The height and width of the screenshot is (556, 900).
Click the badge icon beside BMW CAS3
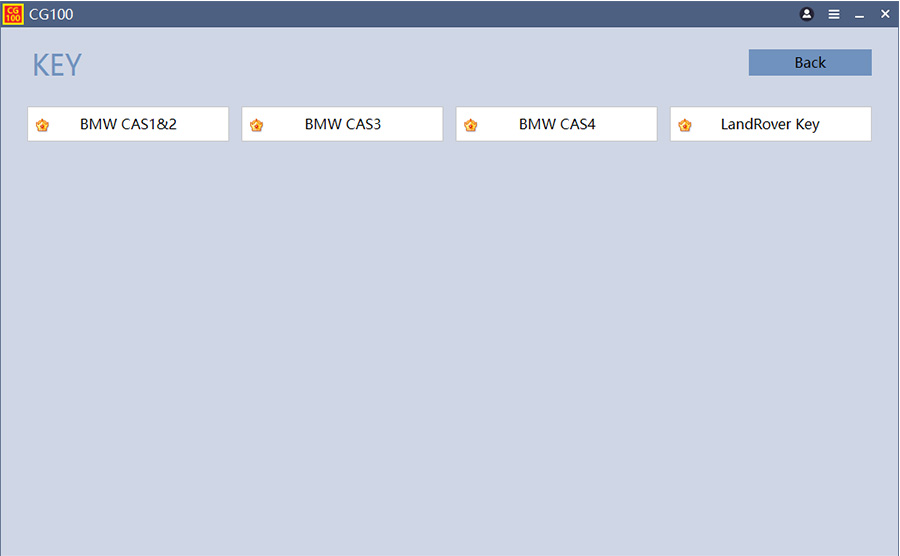click(256, 125)
